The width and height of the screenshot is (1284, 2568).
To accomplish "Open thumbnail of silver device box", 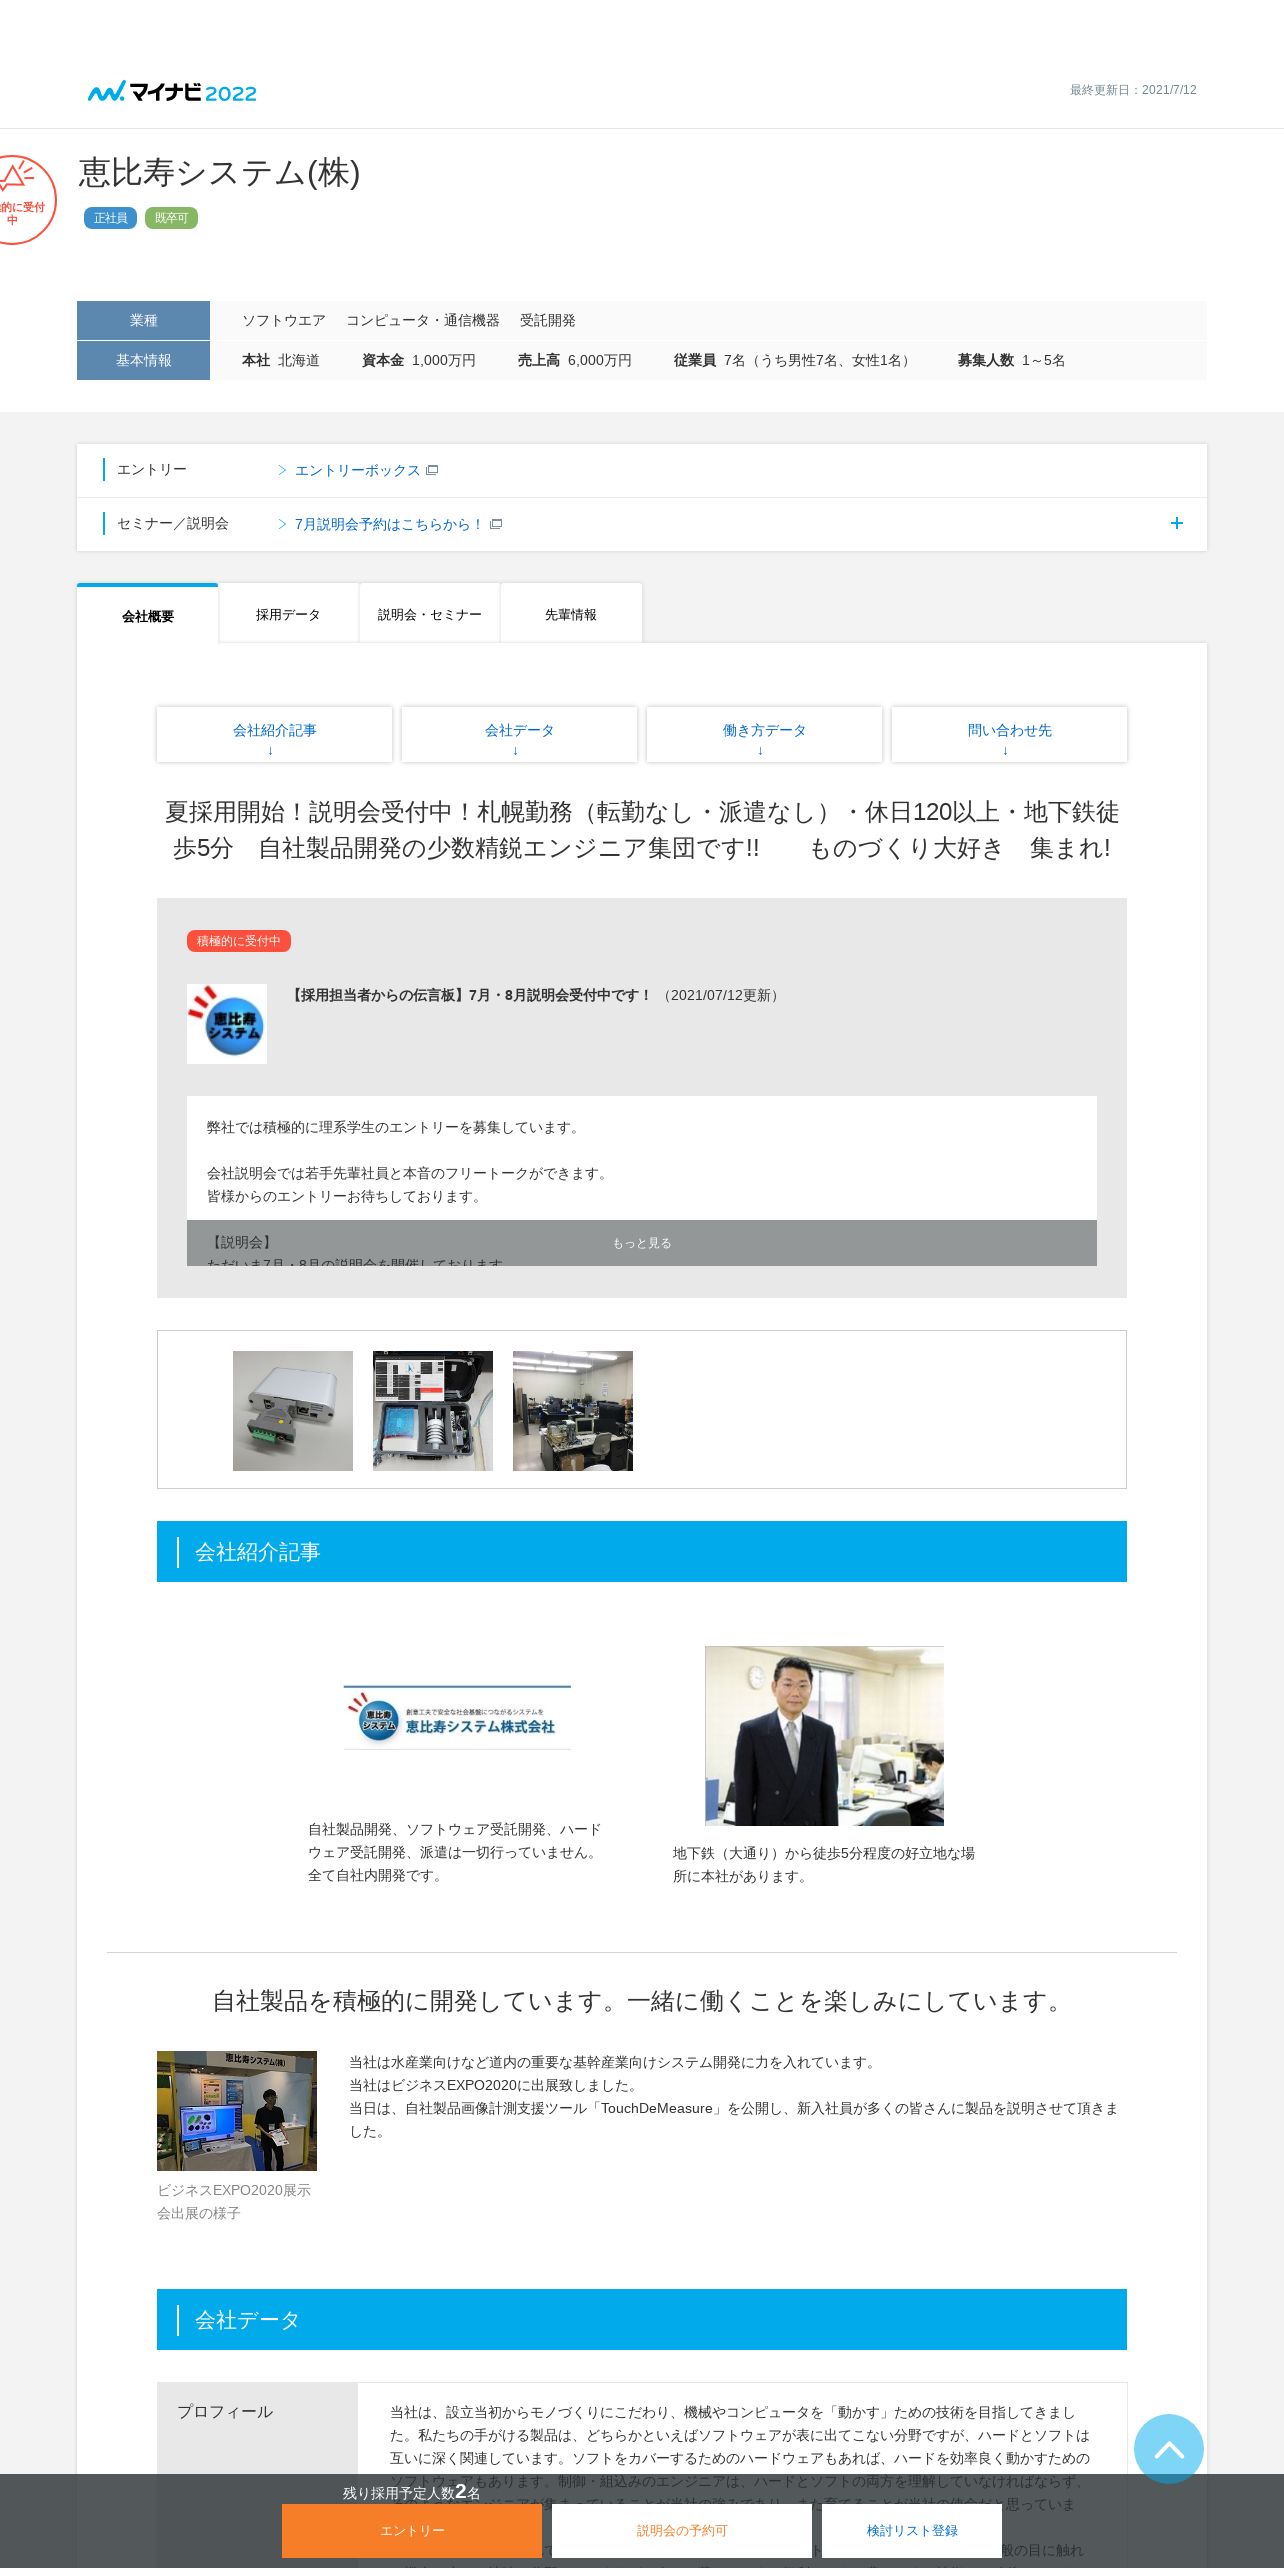I will click(x=293, y=1411).
